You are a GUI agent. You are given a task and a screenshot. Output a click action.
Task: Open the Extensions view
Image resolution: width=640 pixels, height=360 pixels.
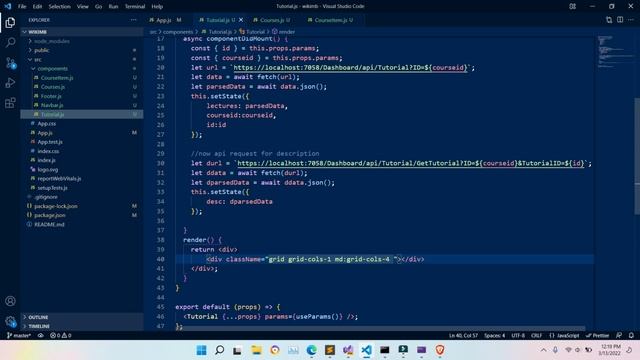coord(10,102)
